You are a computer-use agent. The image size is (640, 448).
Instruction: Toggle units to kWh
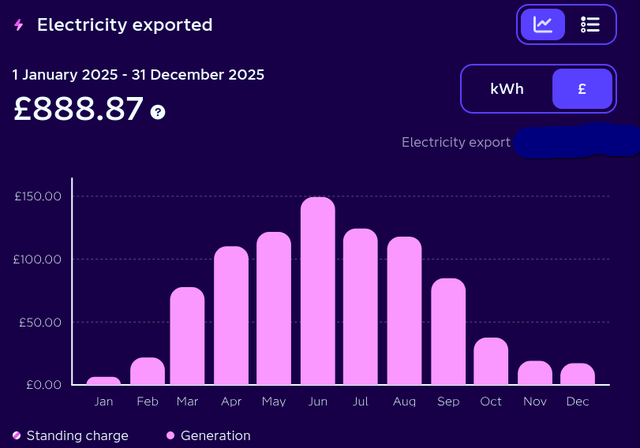[507, 89]
